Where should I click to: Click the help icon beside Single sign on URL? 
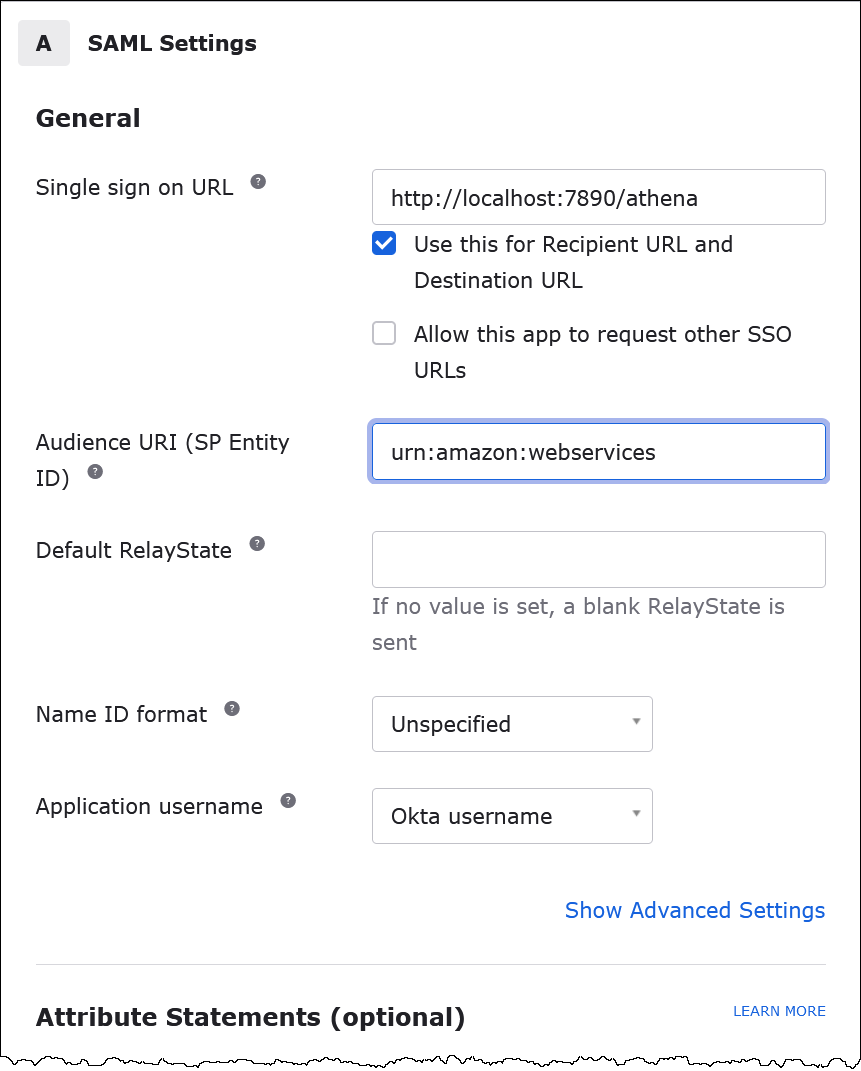(257, 180)
